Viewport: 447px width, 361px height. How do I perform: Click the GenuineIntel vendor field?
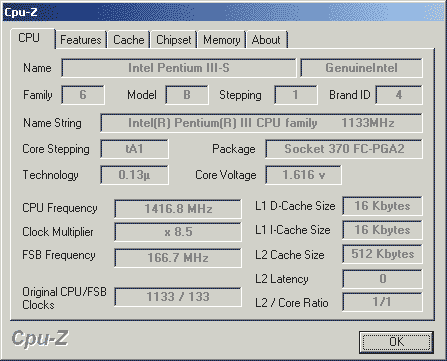[x=361, y=68]
